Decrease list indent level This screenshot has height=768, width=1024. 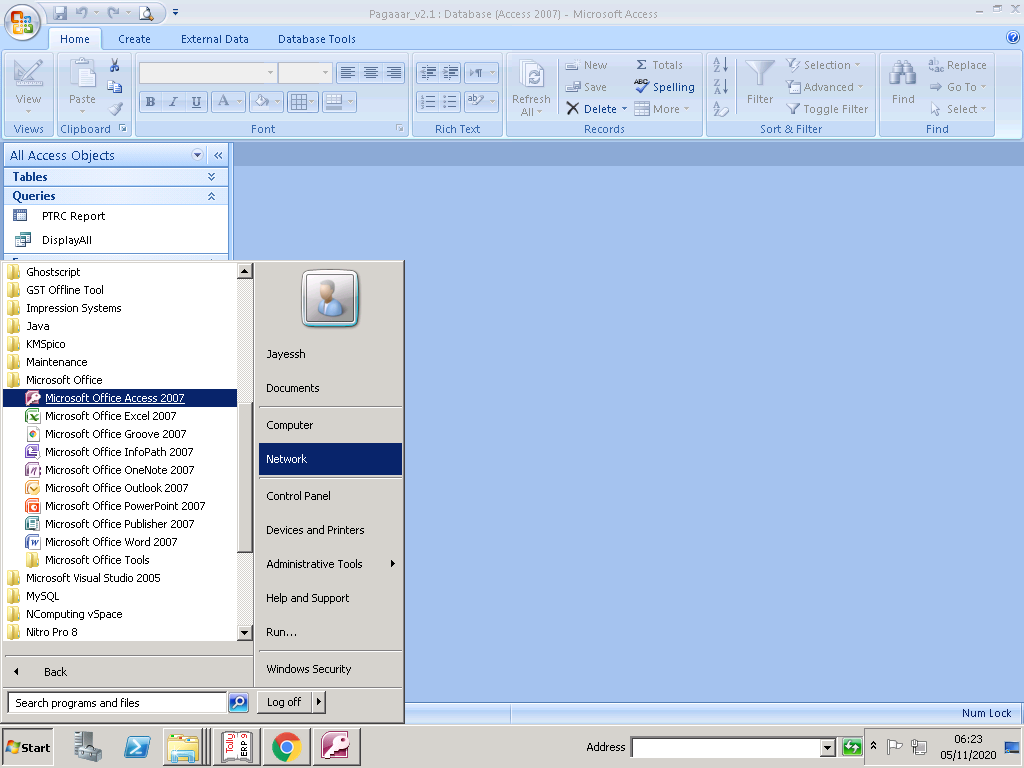click(428, 72)
